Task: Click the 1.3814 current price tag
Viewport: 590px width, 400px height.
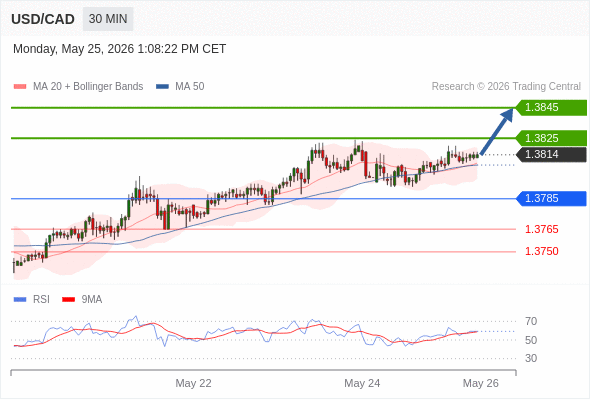Action: 551,154
